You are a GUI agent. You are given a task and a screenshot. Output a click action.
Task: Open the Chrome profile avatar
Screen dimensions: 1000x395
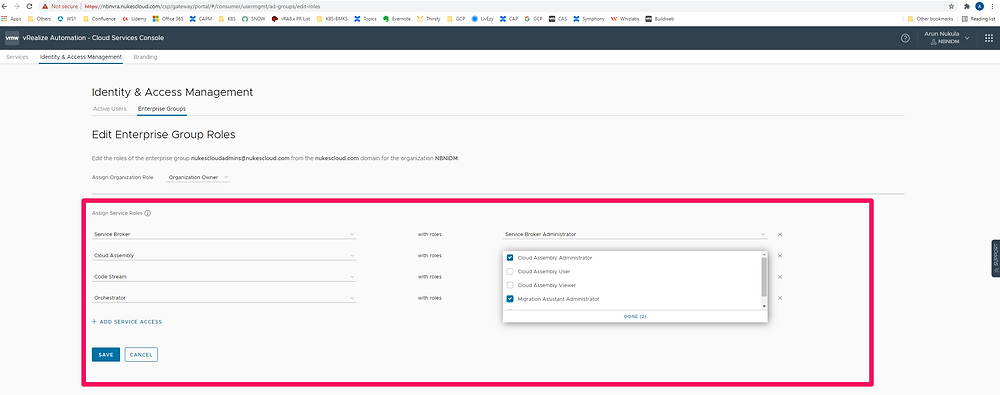tap(979, 6)
